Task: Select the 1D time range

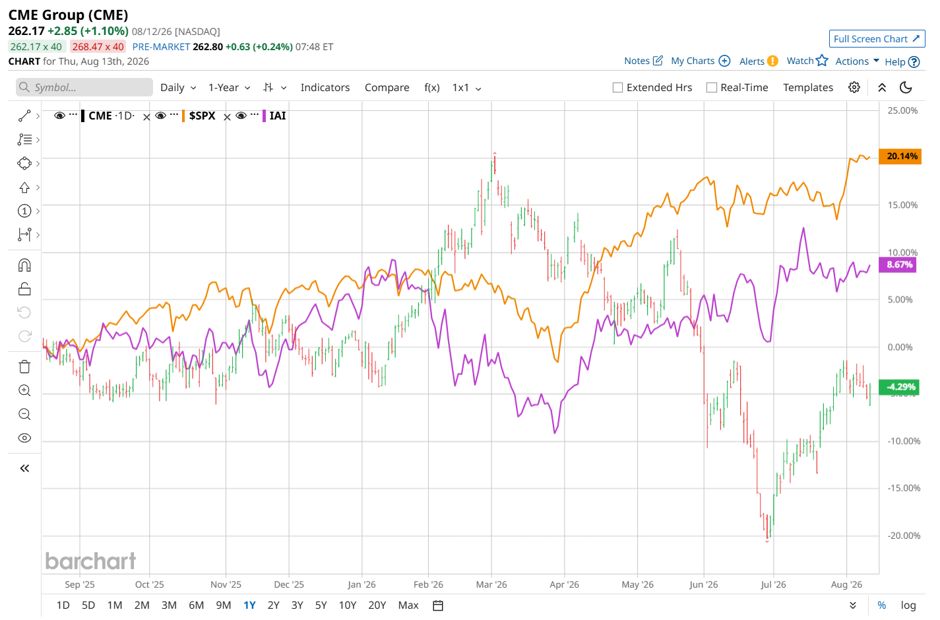Action: click(63, 606)
